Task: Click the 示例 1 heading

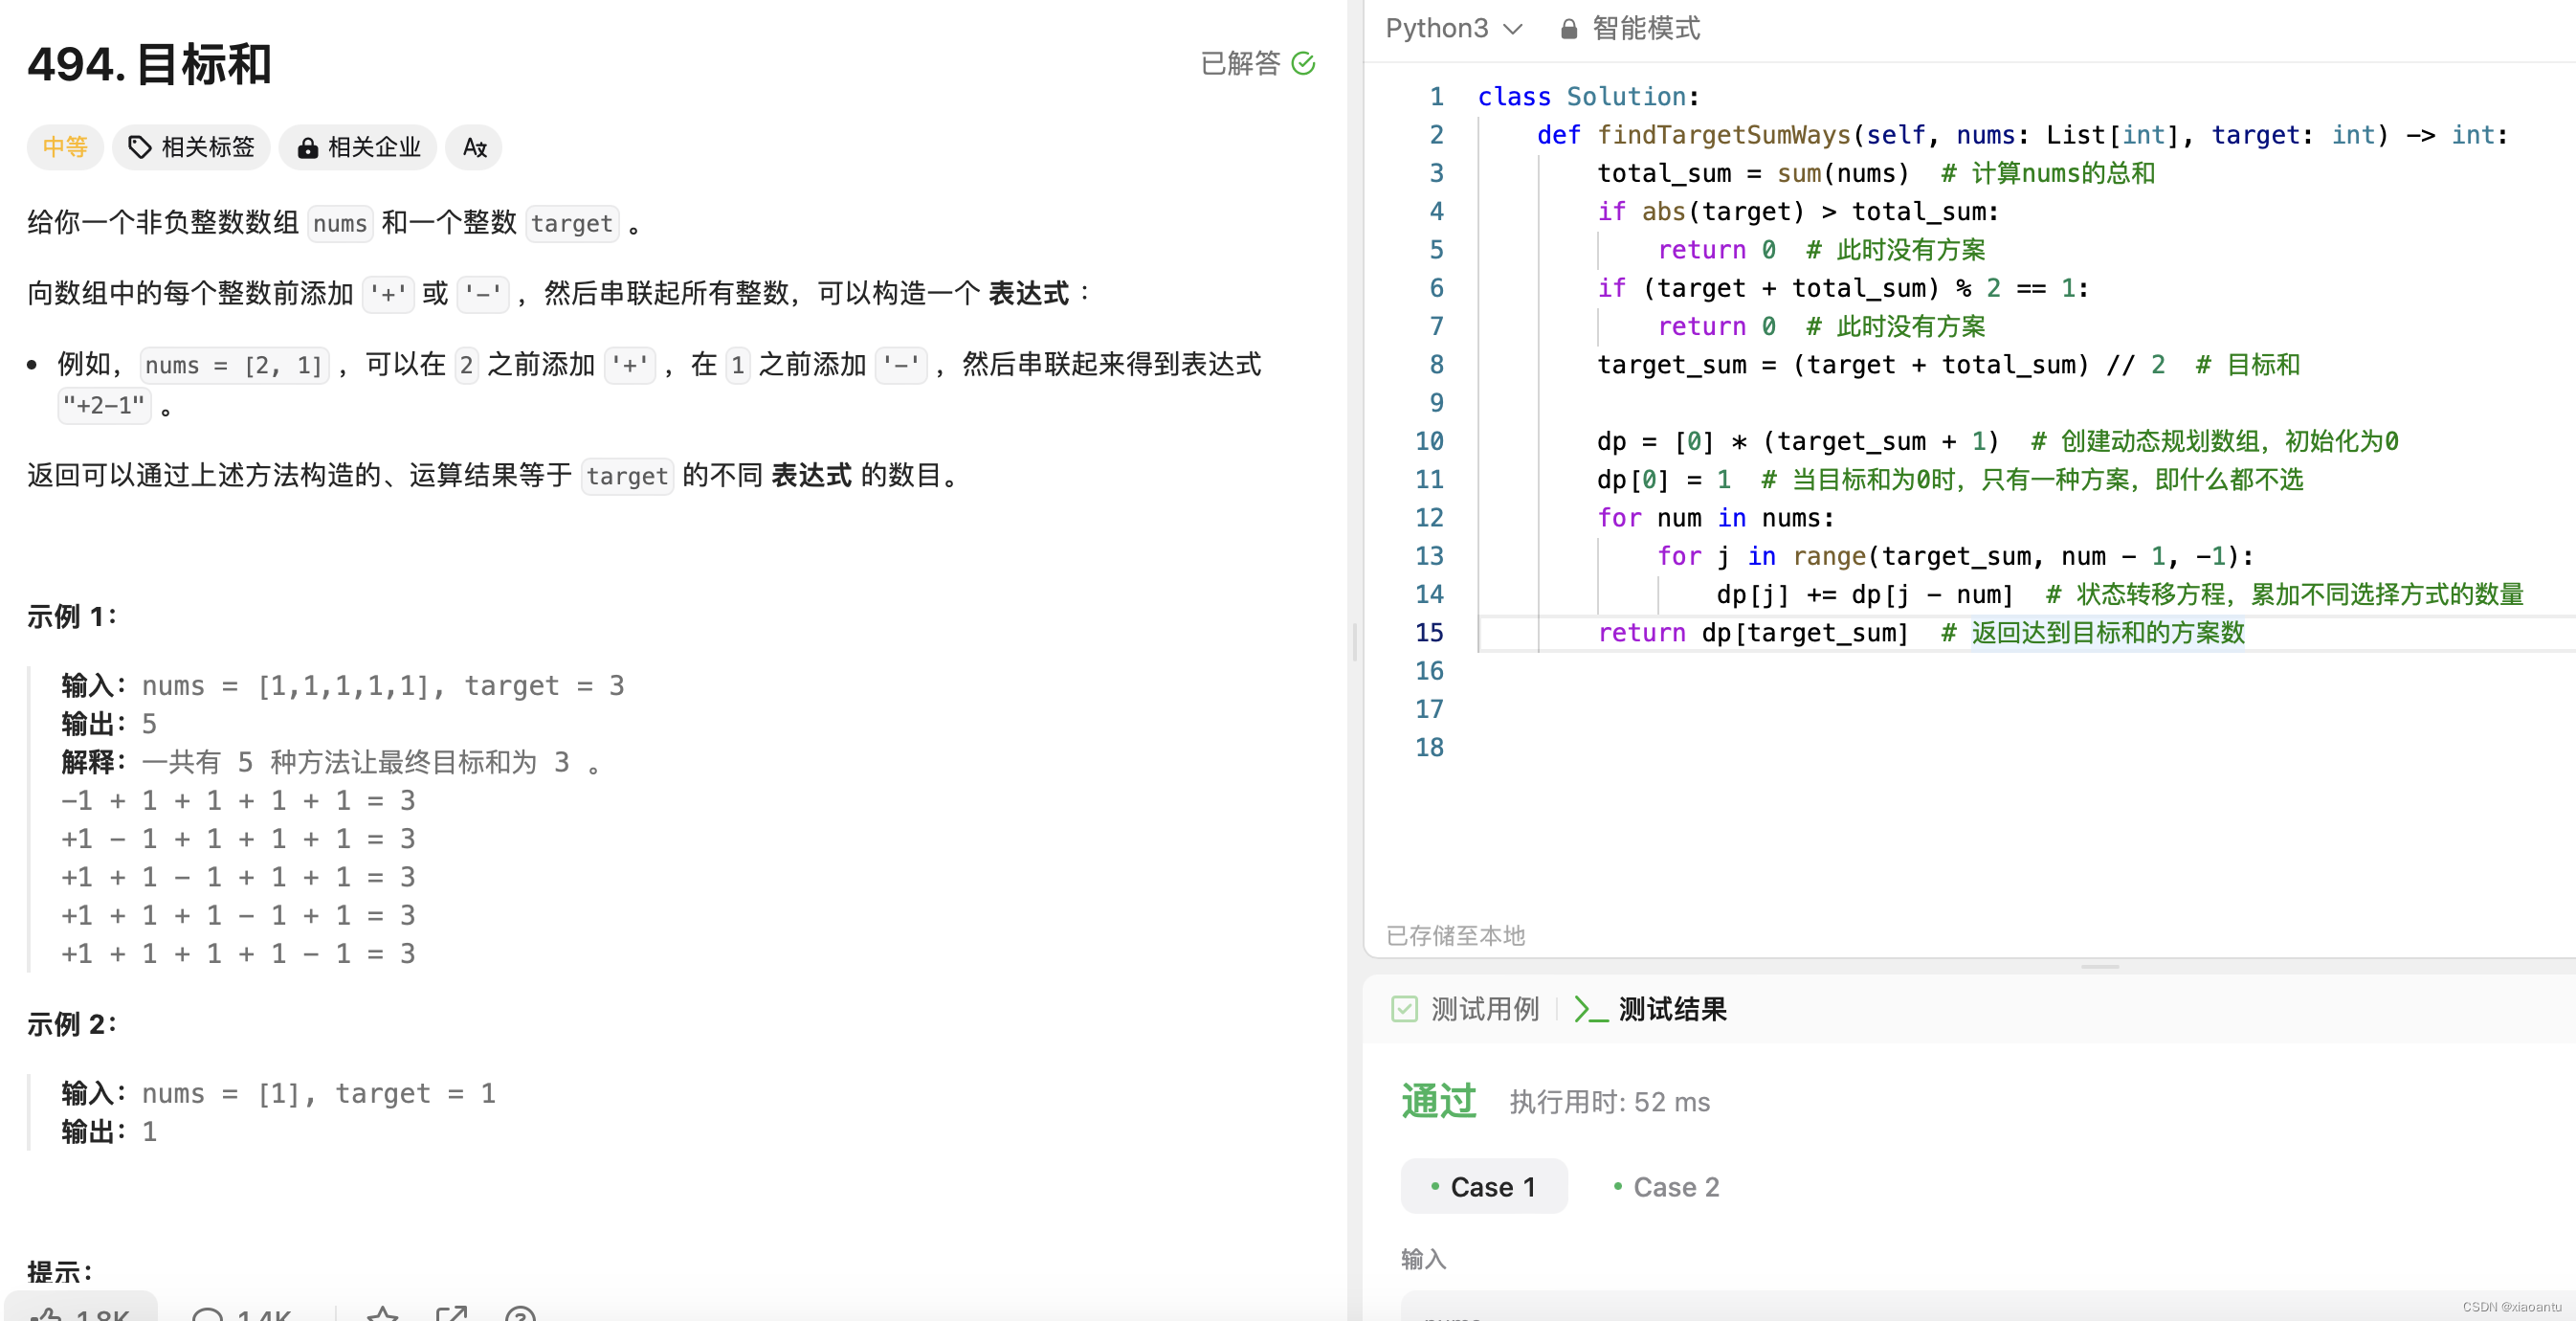Action: 71,617
